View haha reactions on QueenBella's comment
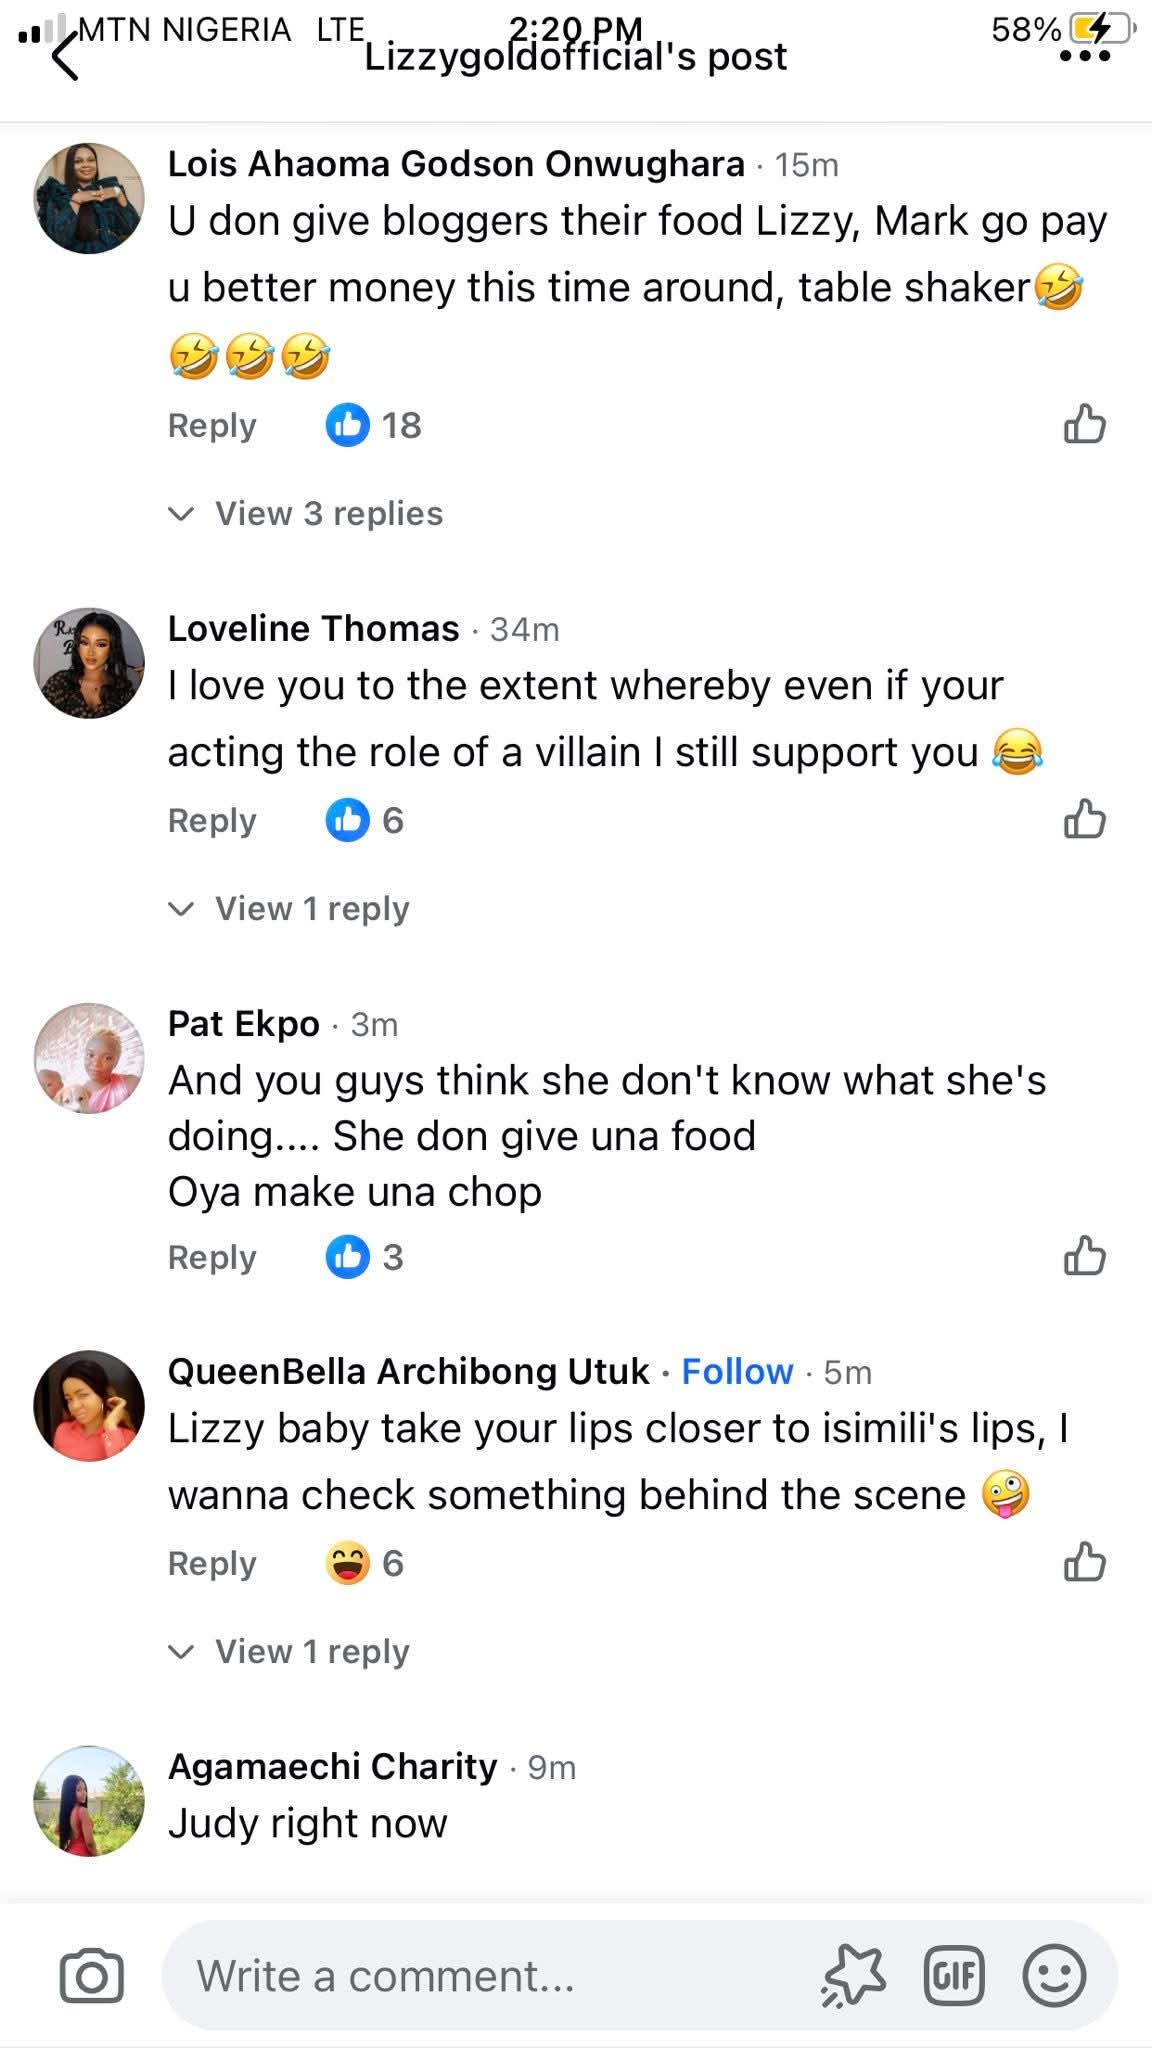The image size is (1152, 2048). [x=366, y=1563]
